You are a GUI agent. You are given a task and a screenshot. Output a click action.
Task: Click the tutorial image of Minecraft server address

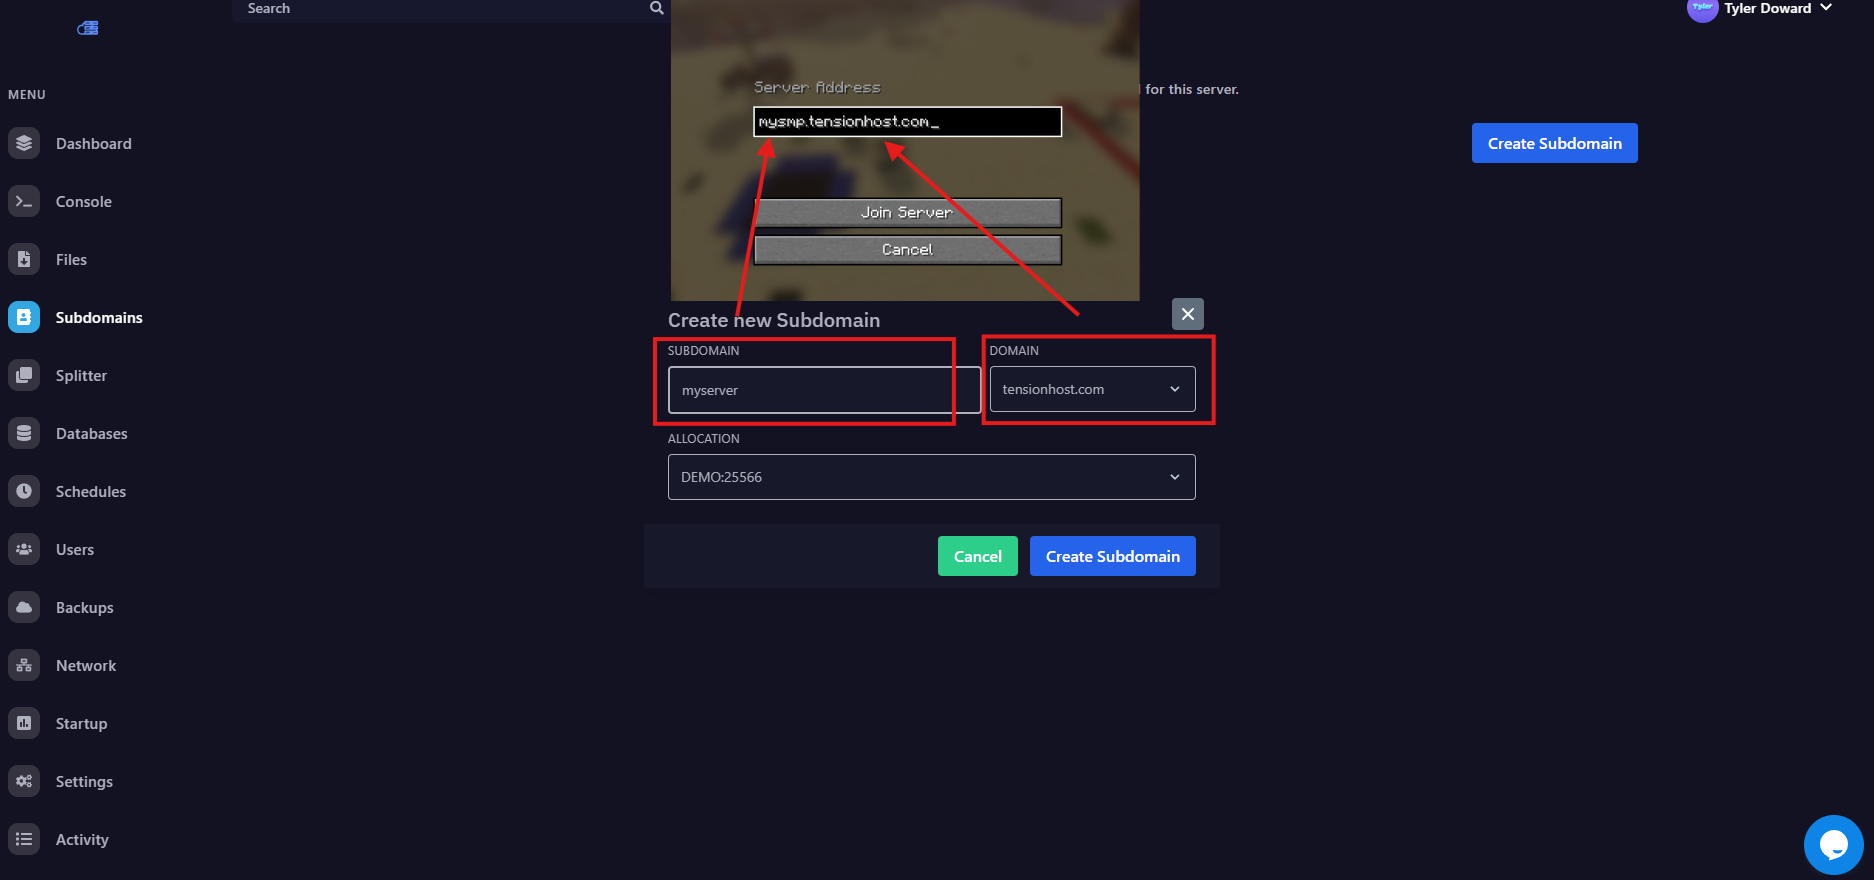coord(905,150)
